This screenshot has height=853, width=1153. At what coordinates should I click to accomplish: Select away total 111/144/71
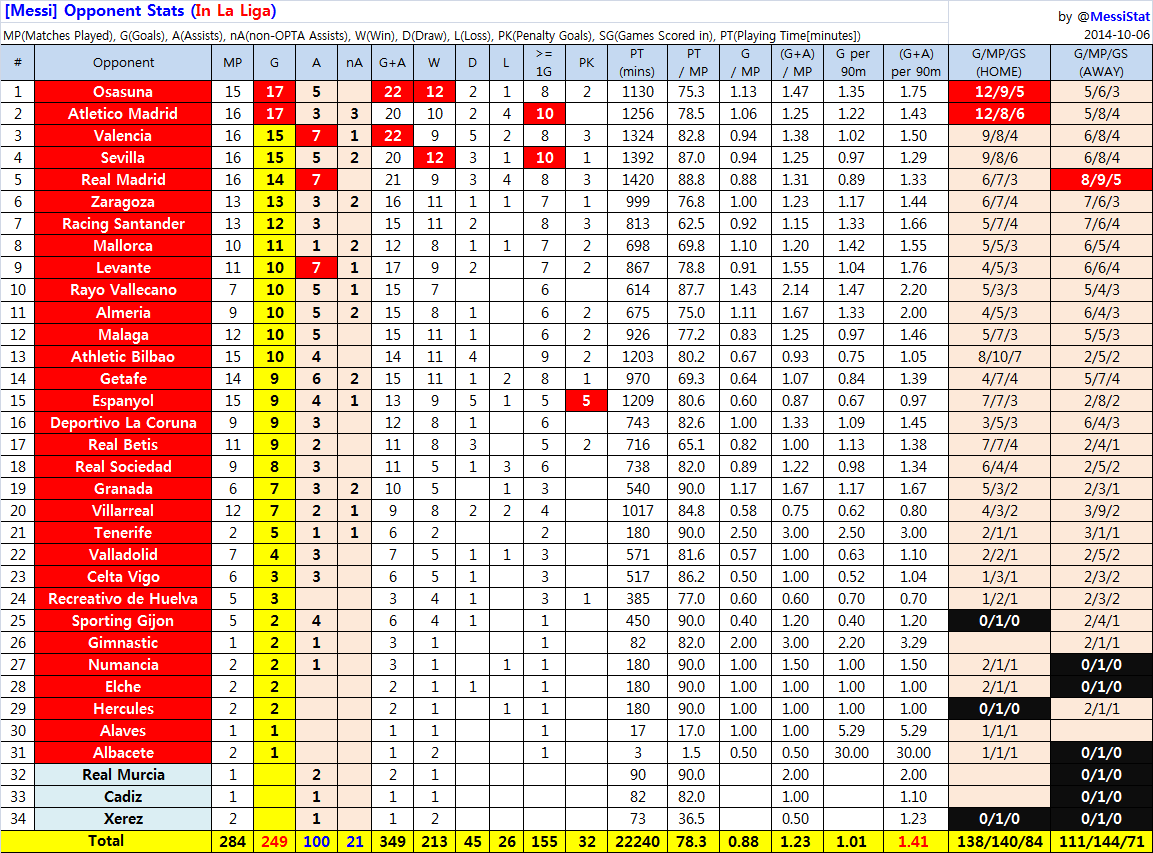coord(1101,841)
